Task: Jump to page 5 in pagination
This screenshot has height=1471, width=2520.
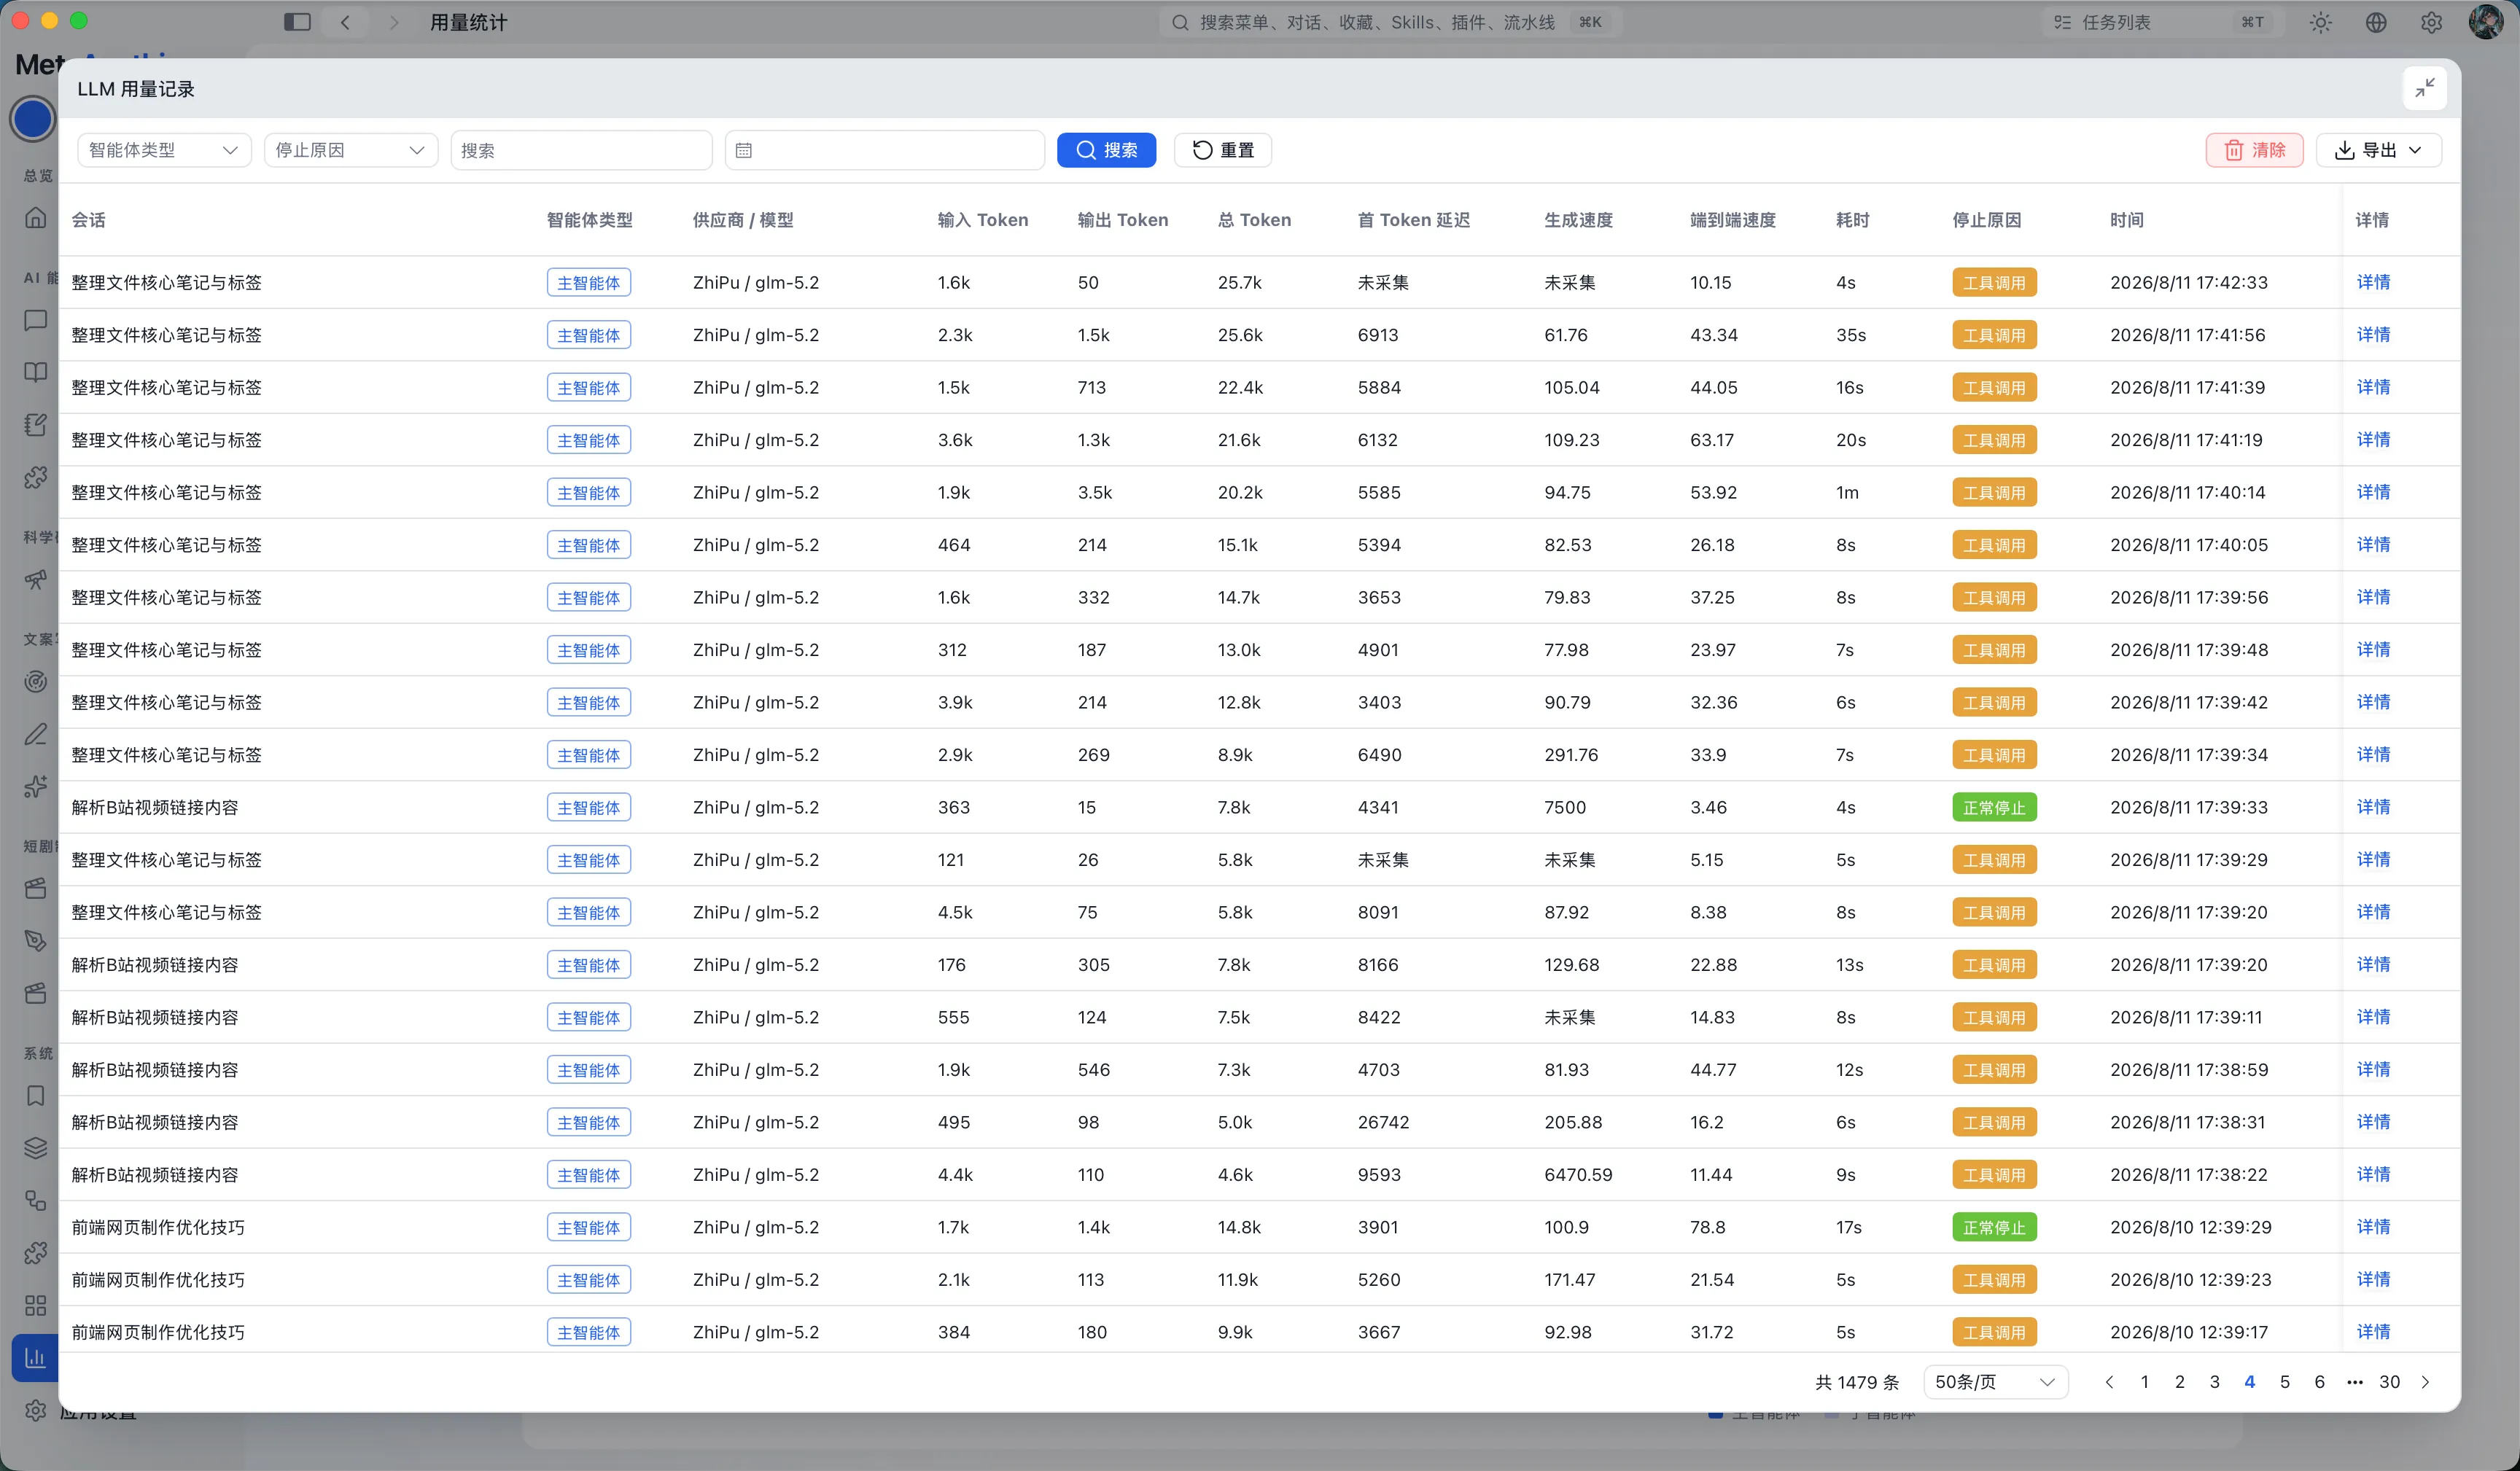Action: [x=2284, y=1381]
